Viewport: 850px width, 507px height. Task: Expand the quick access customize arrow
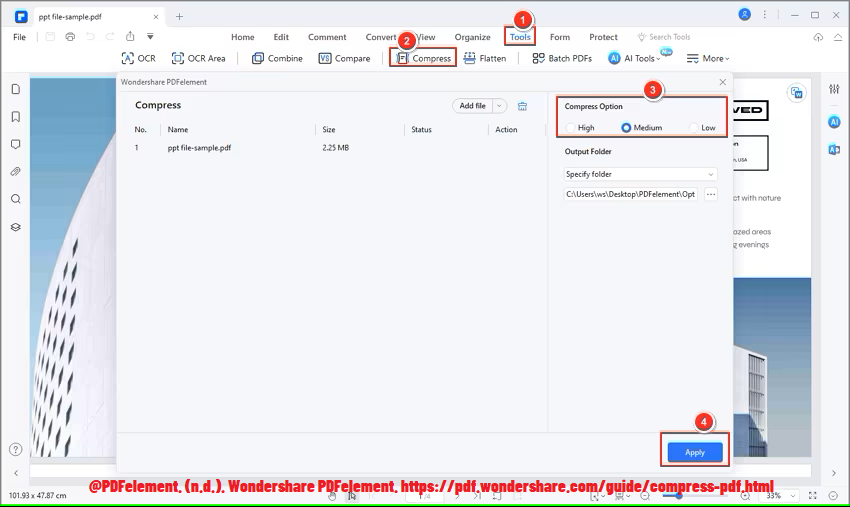tap(150, 36)
